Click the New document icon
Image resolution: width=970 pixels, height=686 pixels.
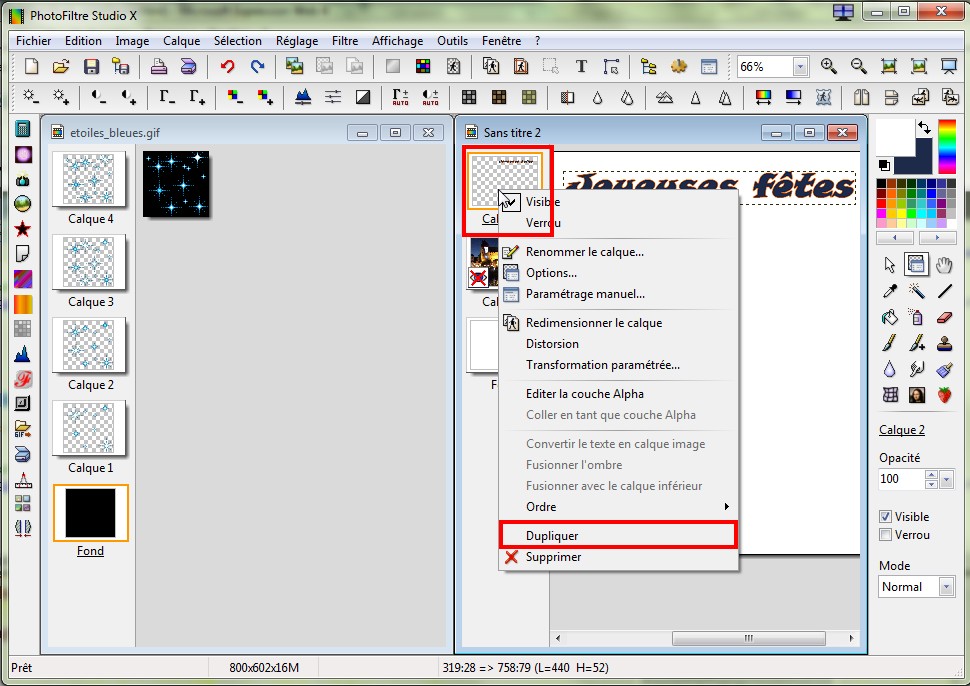(31, 66)
